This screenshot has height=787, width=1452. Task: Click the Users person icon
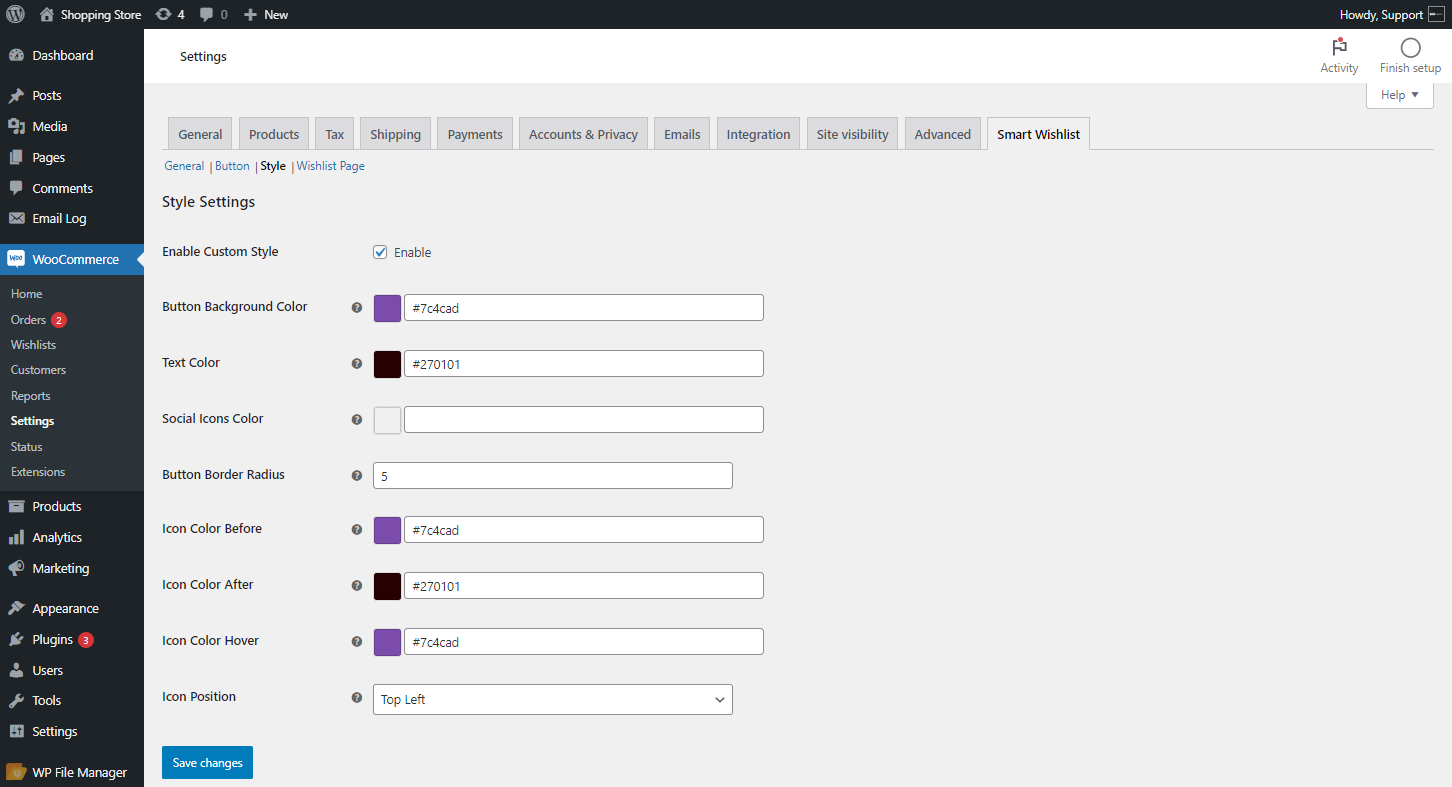[x=17, y=671]
